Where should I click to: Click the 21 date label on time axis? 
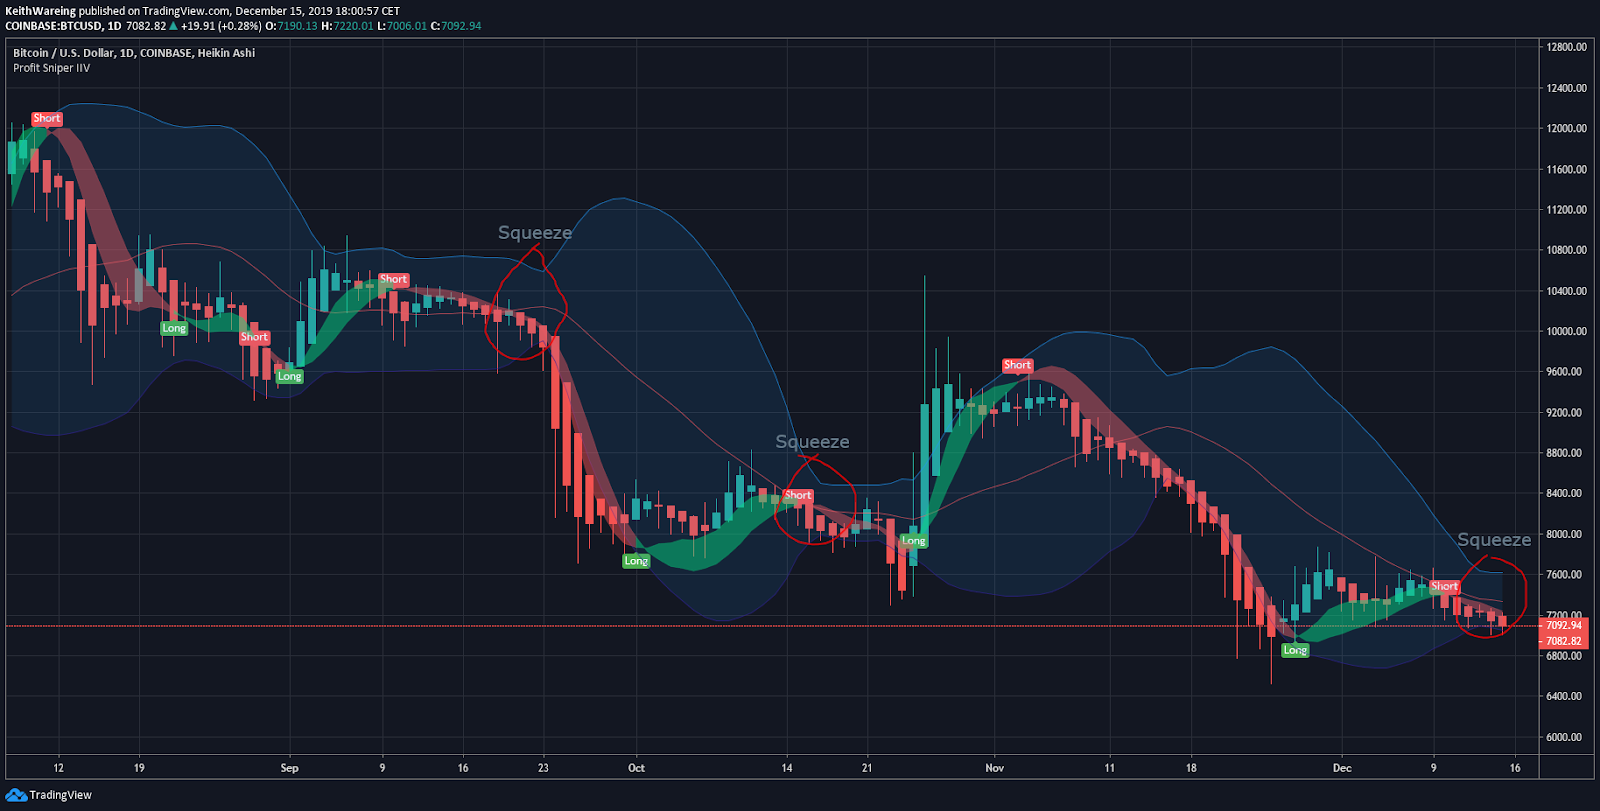(867, 768)
